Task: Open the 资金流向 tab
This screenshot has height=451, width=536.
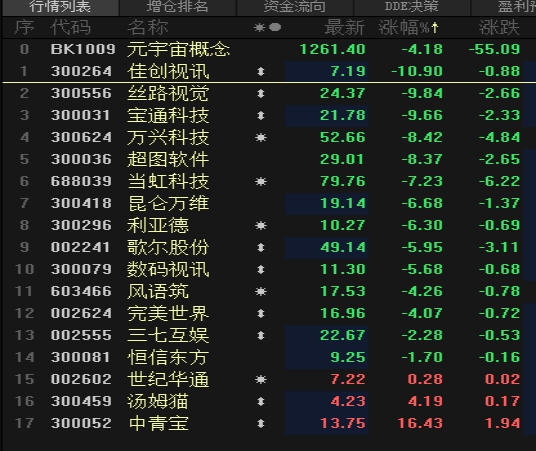Action: point(295,7)
